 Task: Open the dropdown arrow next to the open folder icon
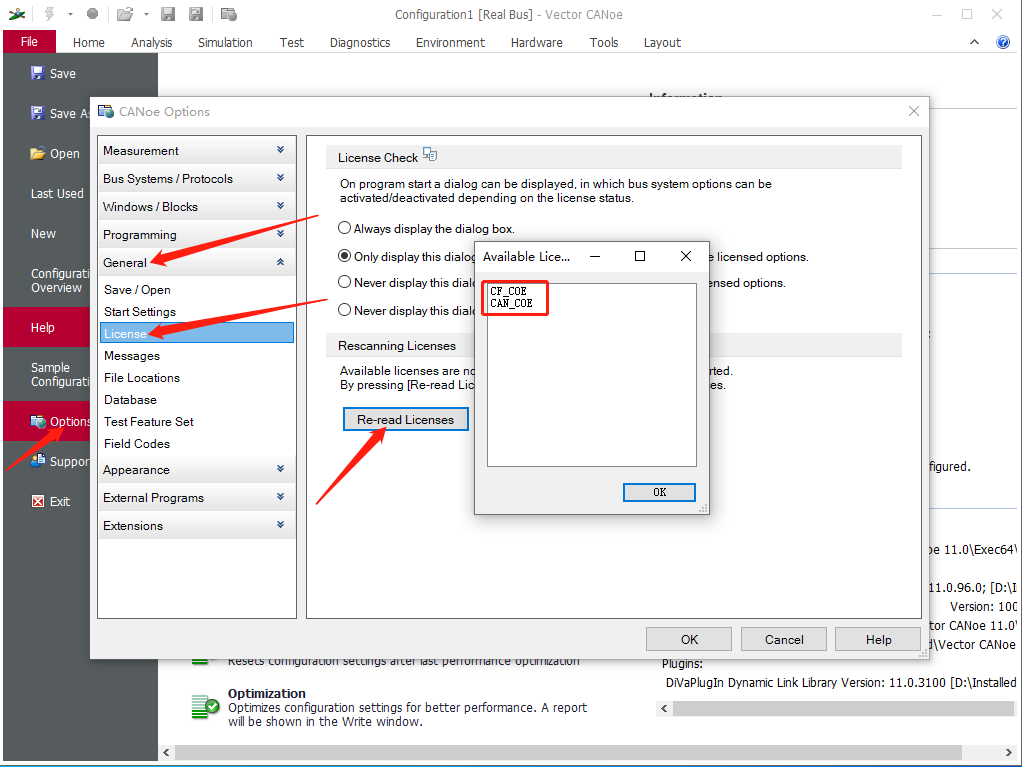click(147, 14)
